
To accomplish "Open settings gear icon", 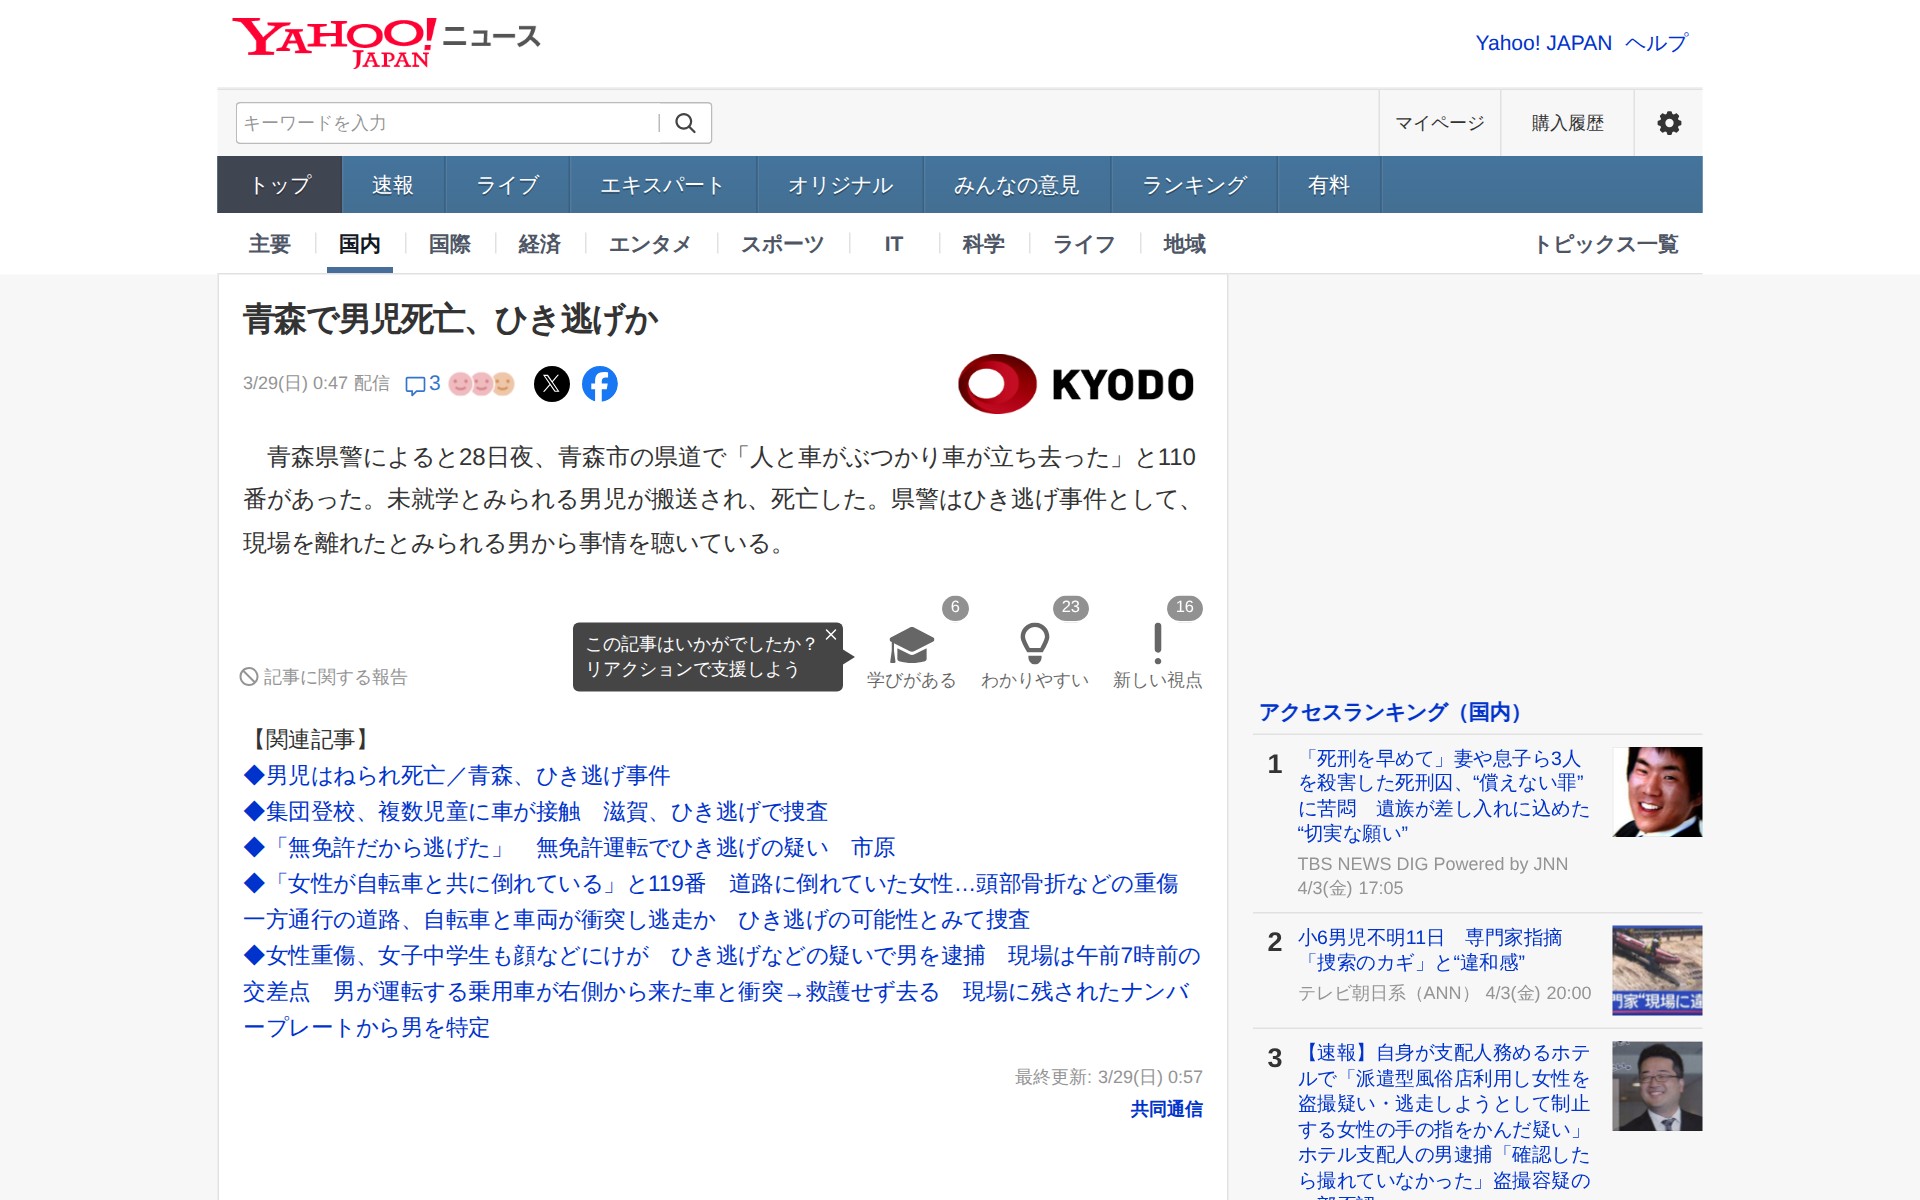I will [1668, 123].
